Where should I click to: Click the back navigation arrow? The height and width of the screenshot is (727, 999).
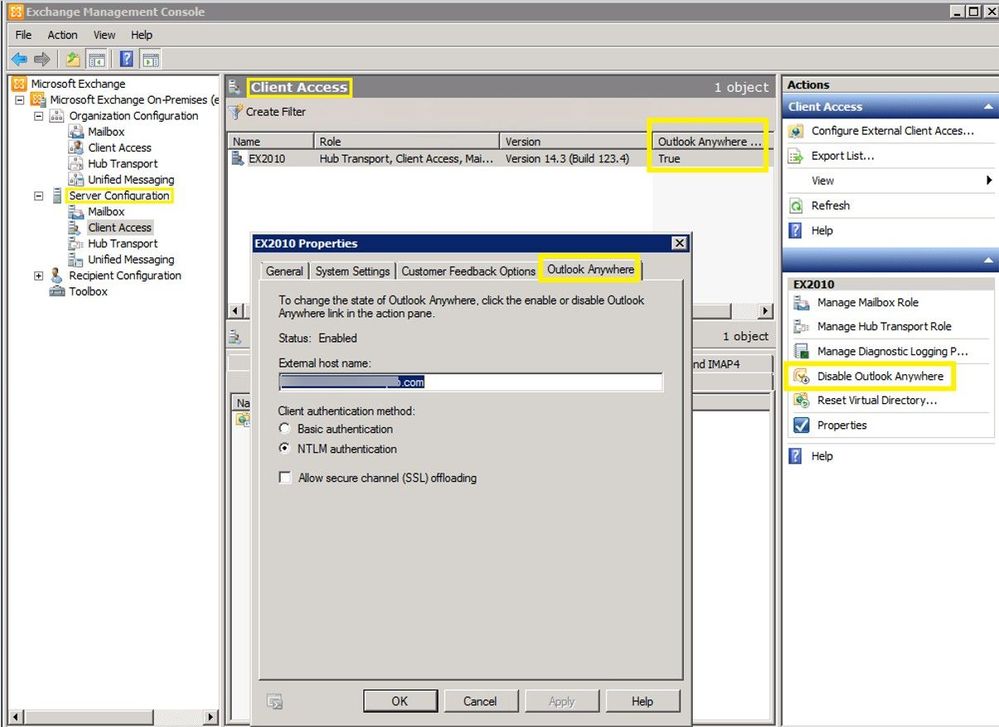tap(18, 58)
